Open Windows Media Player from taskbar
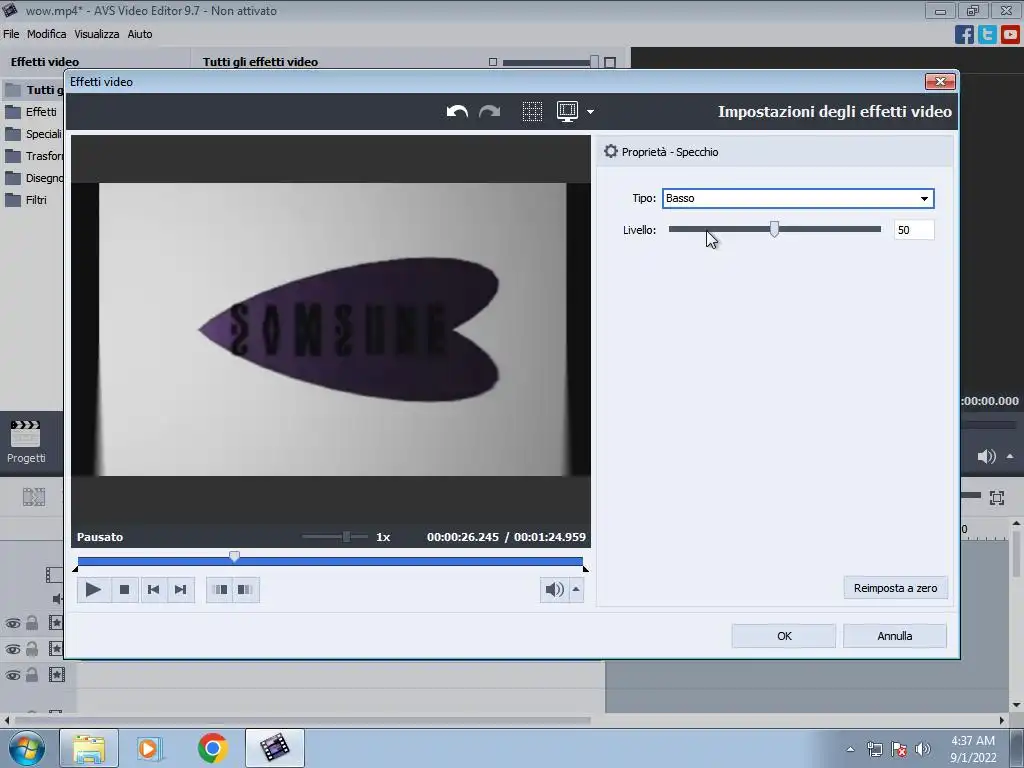The width and height of the screenshot is (1024, 768). 149,748
